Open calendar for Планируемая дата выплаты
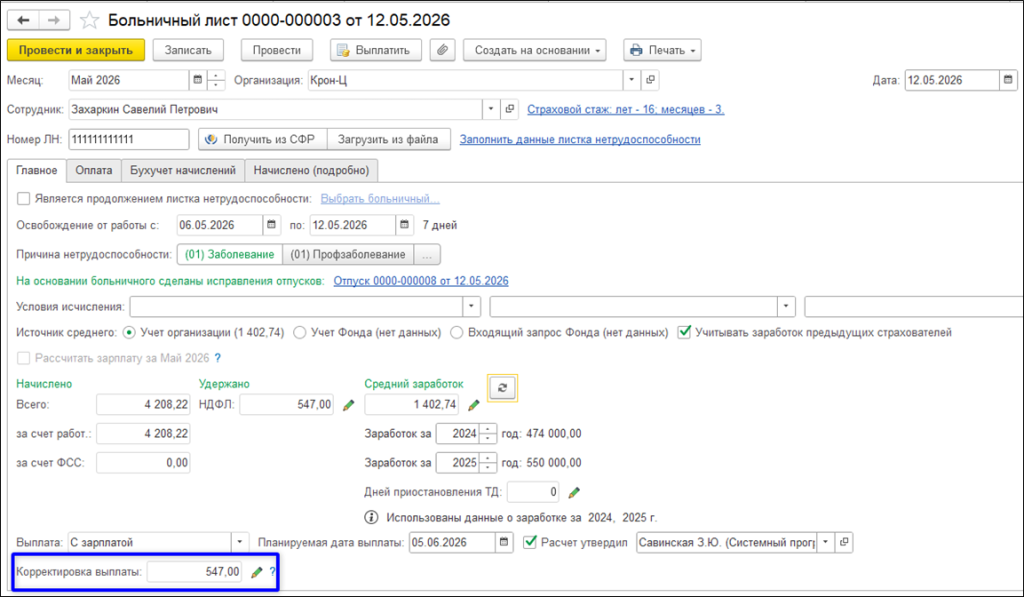 coord(504,542)
